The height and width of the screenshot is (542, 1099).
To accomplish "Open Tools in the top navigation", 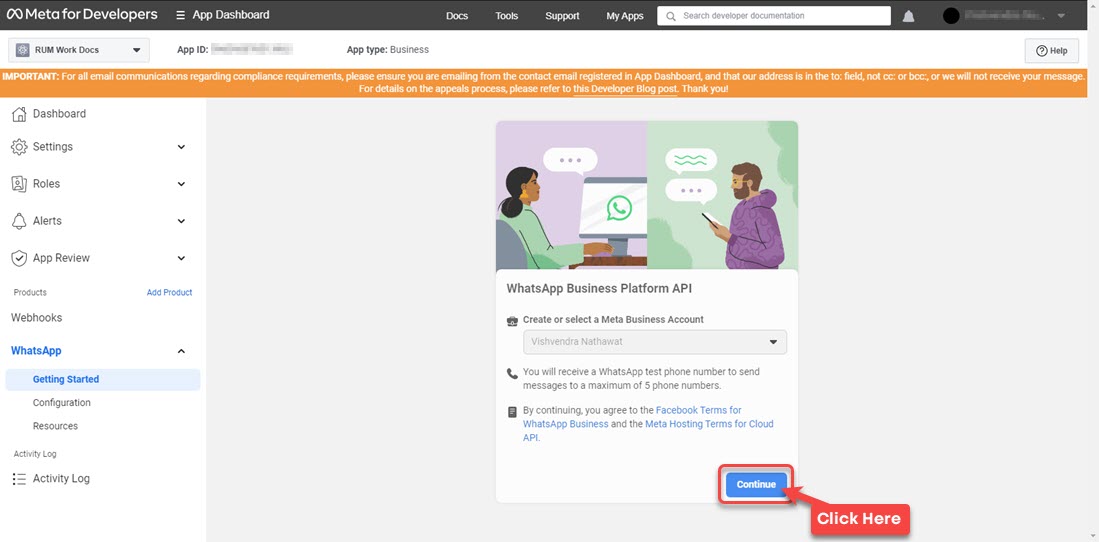I will [507, 15].
